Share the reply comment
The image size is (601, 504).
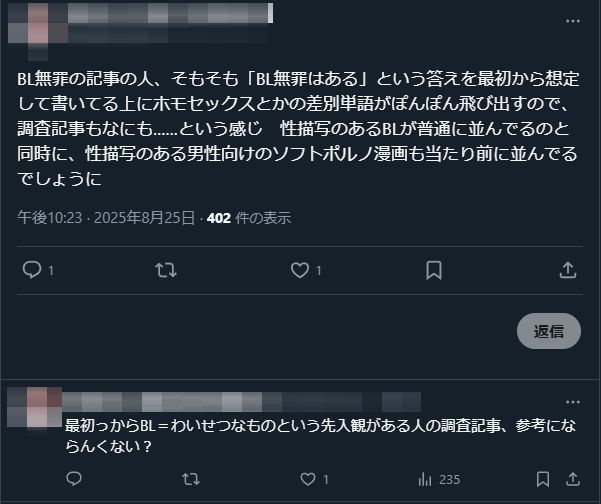coord(573,479)
